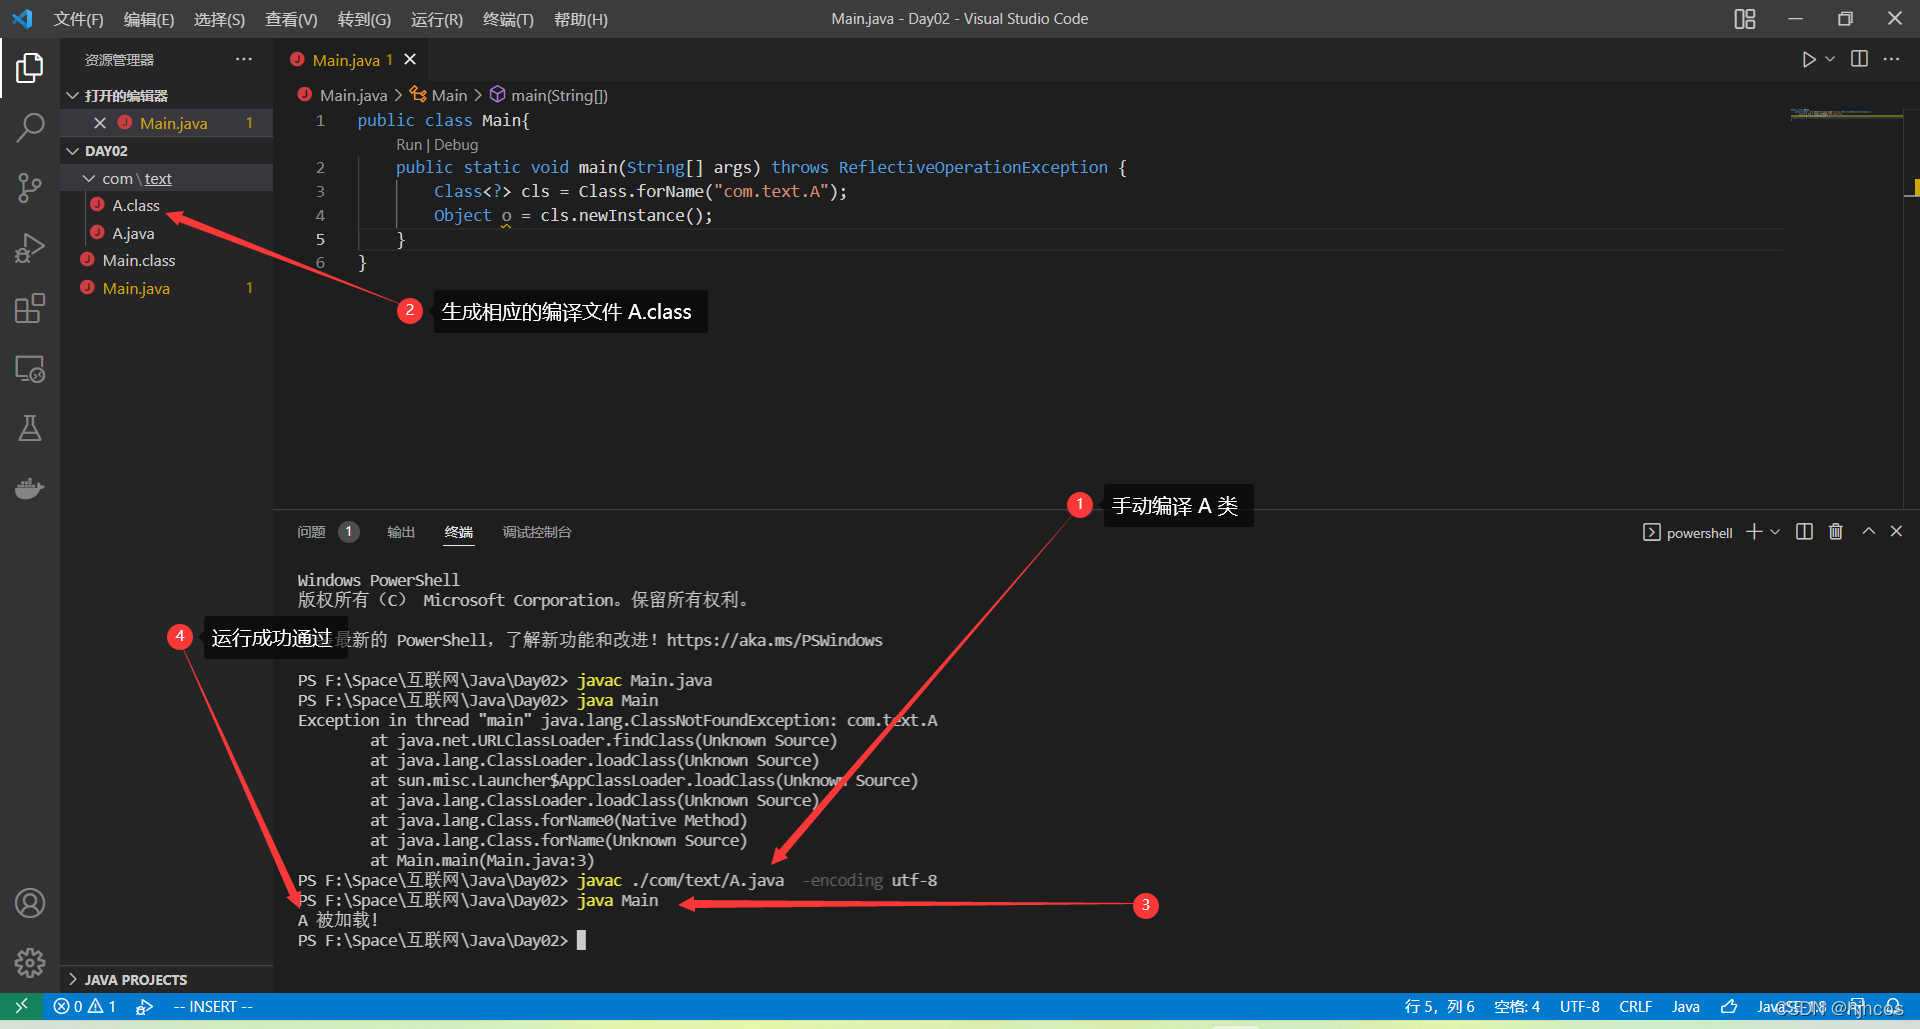The width and height of the screenshot is (1920, 1029).
Task: Split the editor to the right
Action: pos(1859,59)
